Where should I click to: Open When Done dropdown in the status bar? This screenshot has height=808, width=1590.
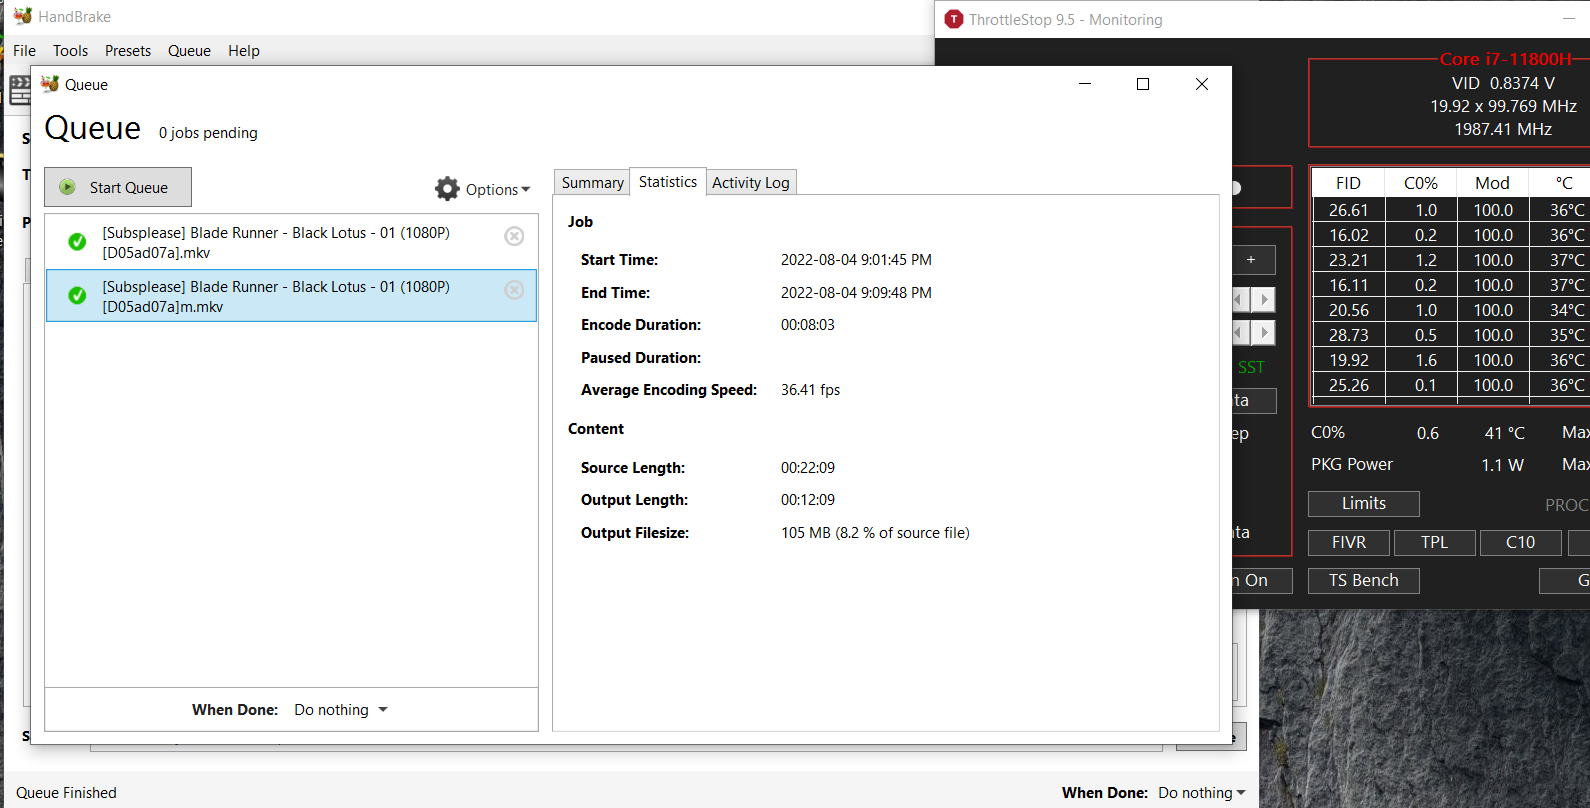click(1202, 793)
